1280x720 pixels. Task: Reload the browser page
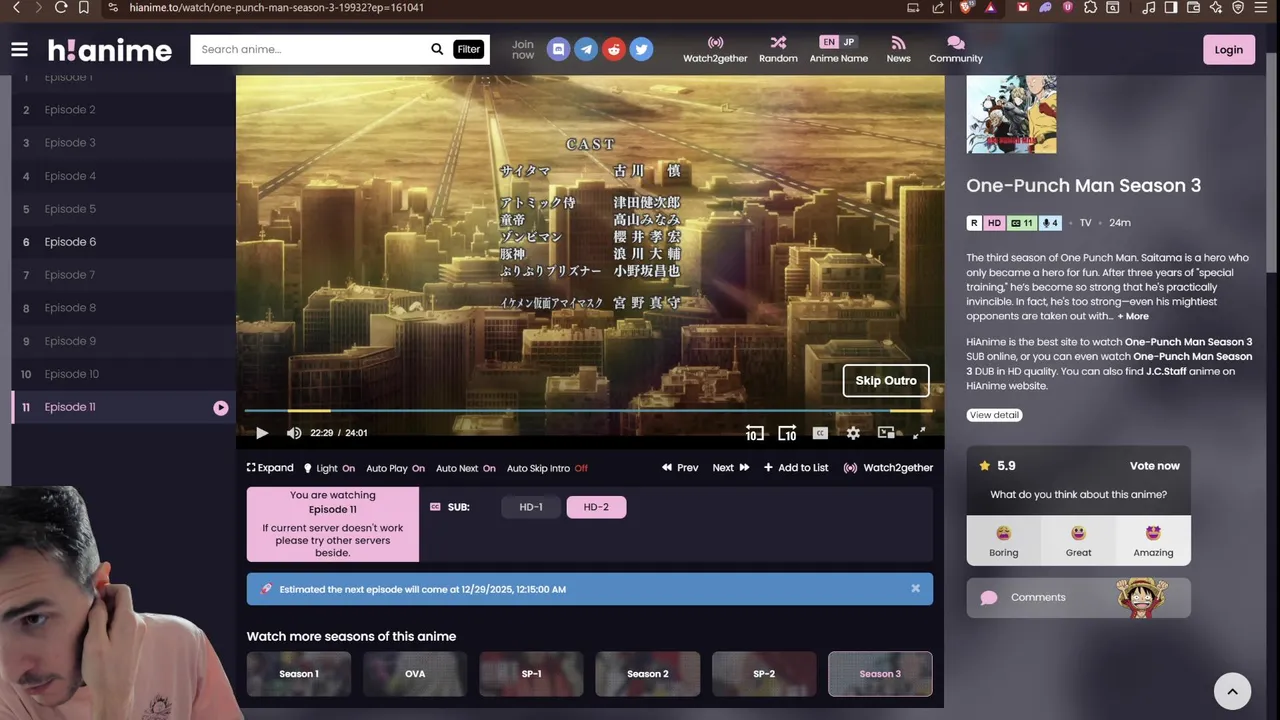point(61,7)
